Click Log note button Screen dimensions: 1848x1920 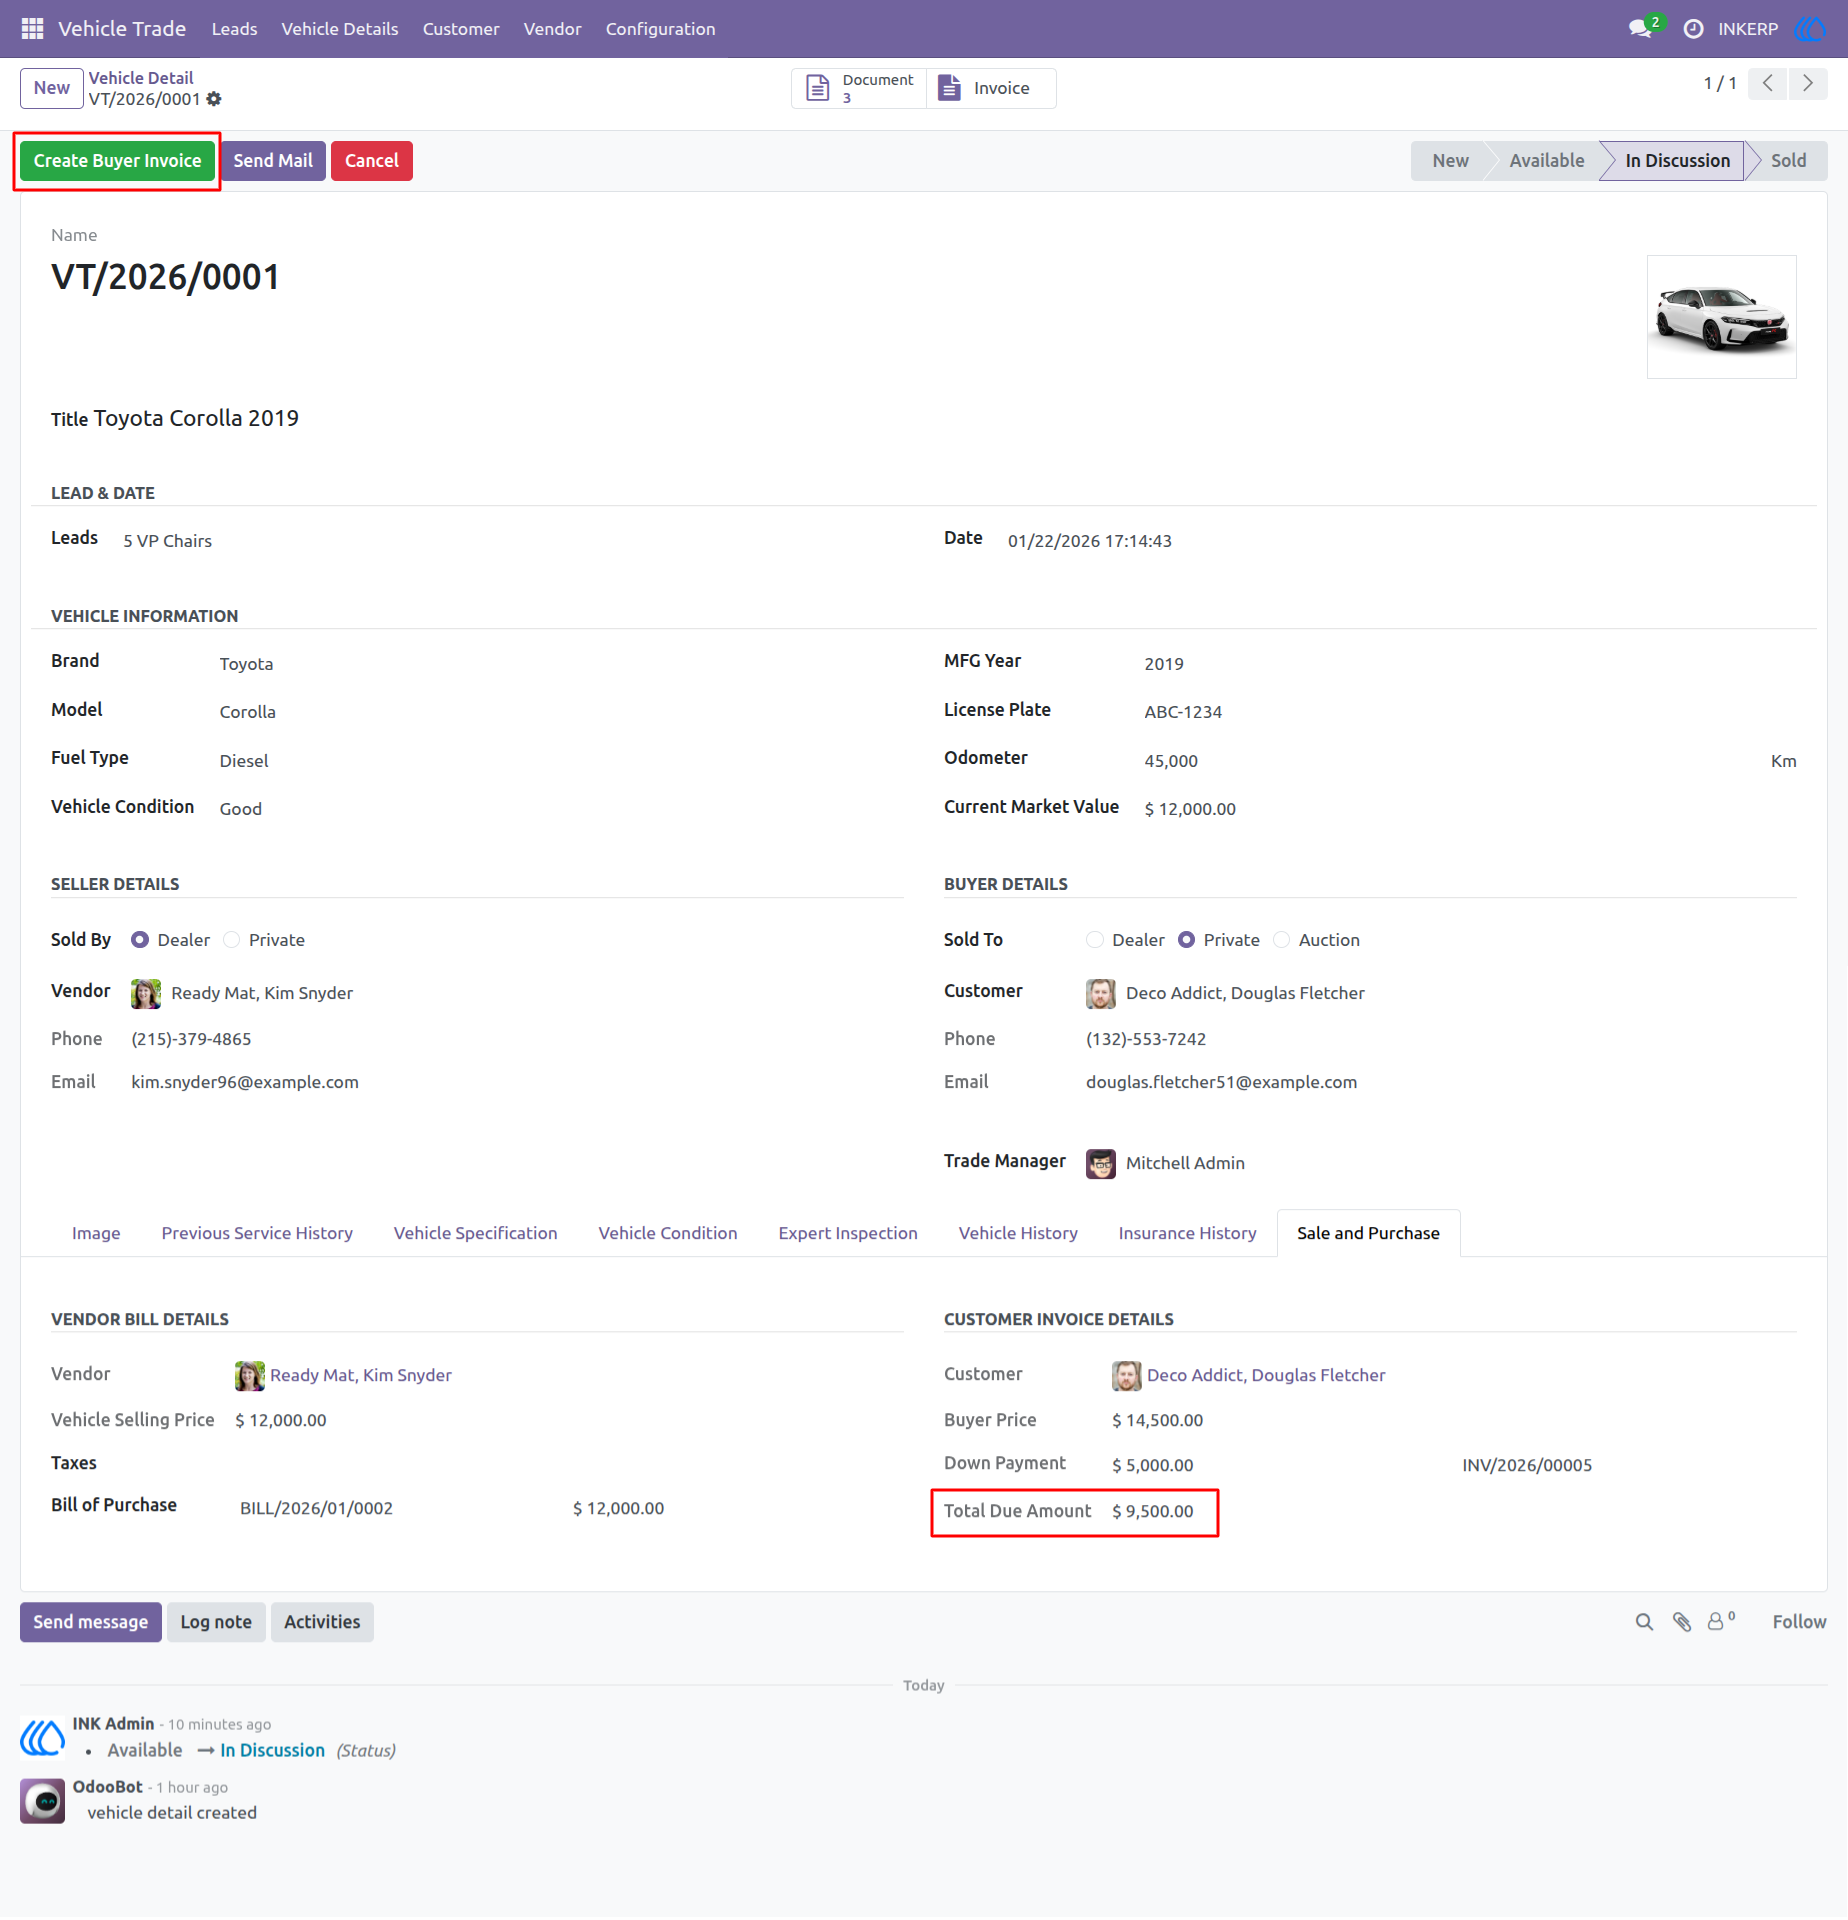(216, 1622)
